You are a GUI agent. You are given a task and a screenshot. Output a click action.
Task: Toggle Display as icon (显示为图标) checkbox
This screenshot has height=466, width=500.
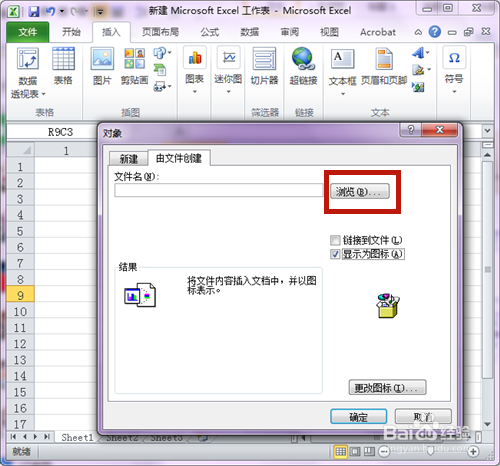[x=335, y=254]
